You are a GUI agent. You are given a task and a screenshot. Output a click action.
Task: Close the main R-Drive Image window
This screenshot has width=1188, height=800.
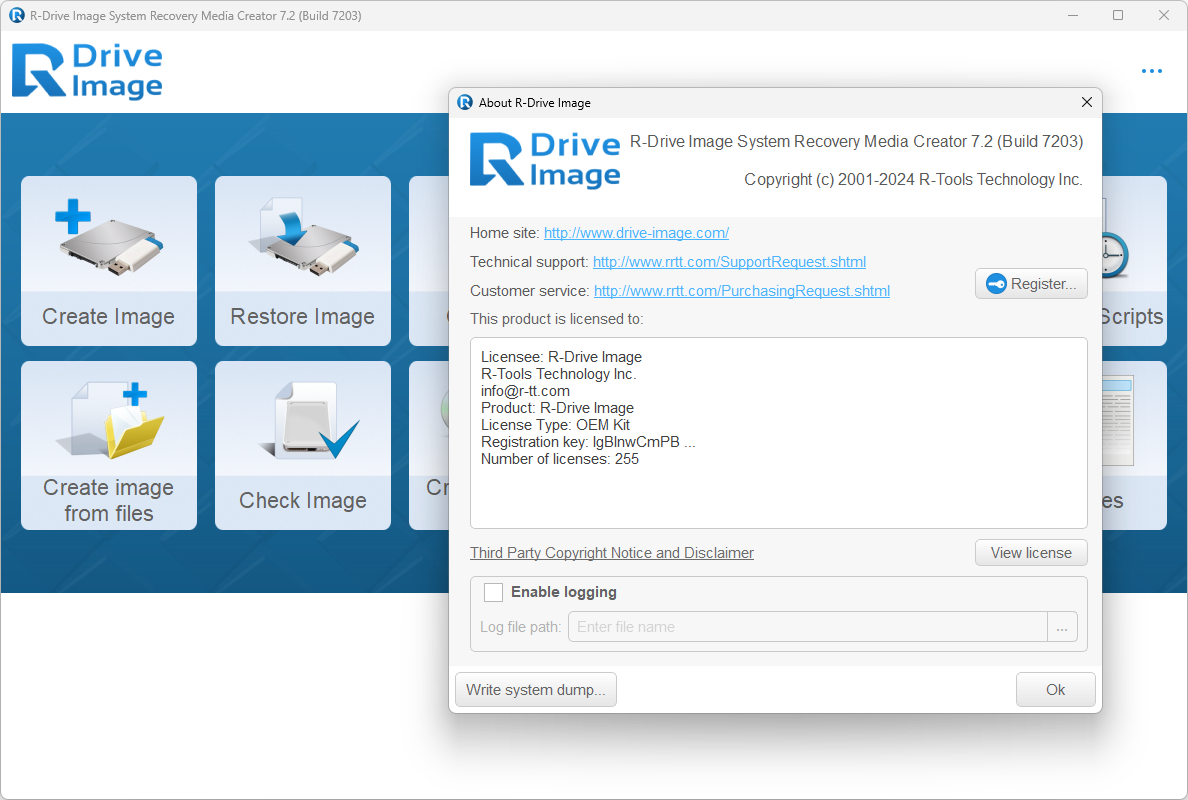click(x=1164, y=15)
